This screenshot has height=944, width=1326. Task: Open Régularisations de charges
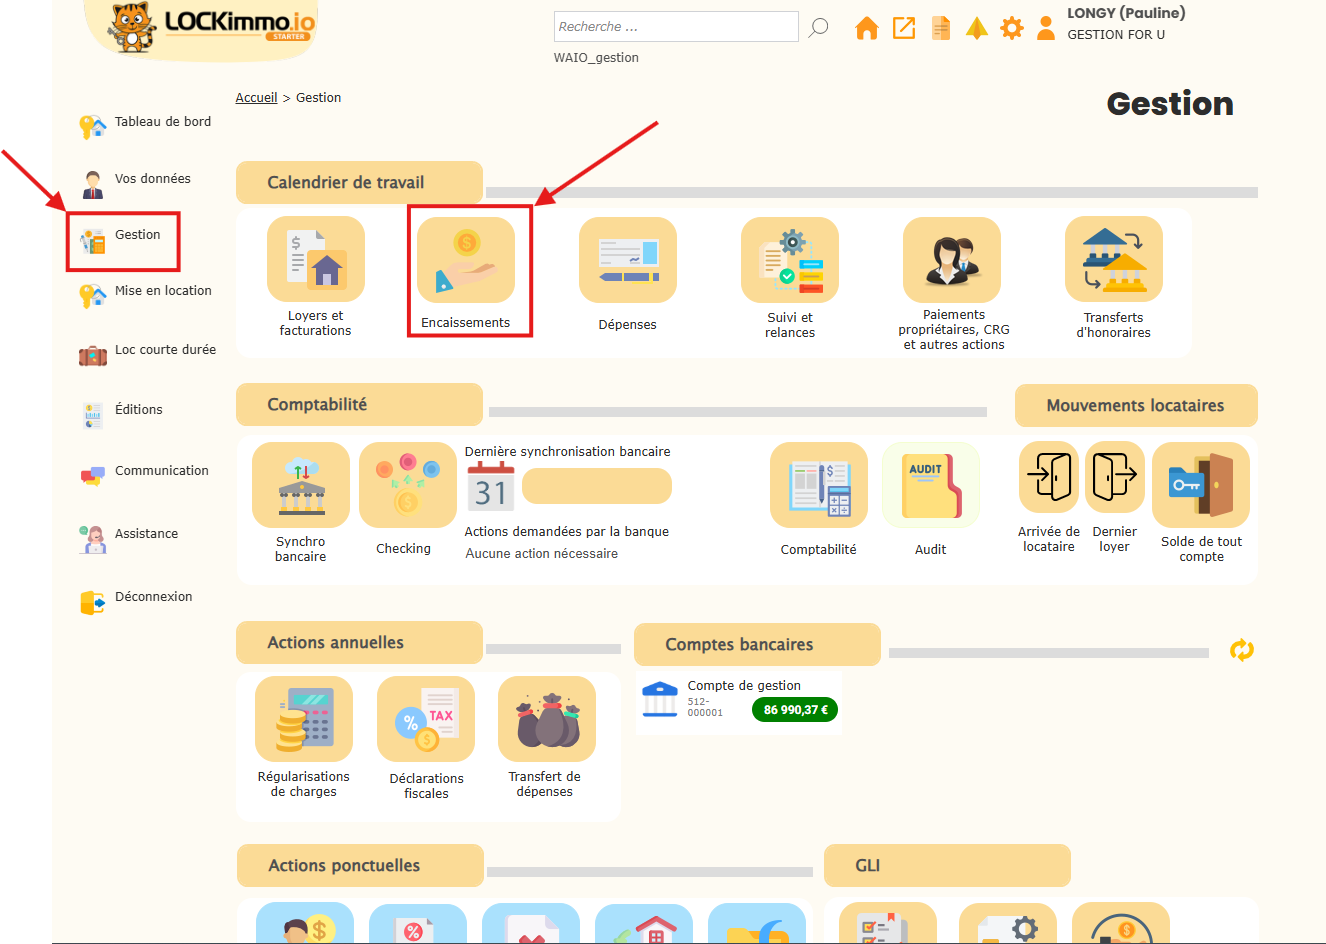[x=304, y=719]
